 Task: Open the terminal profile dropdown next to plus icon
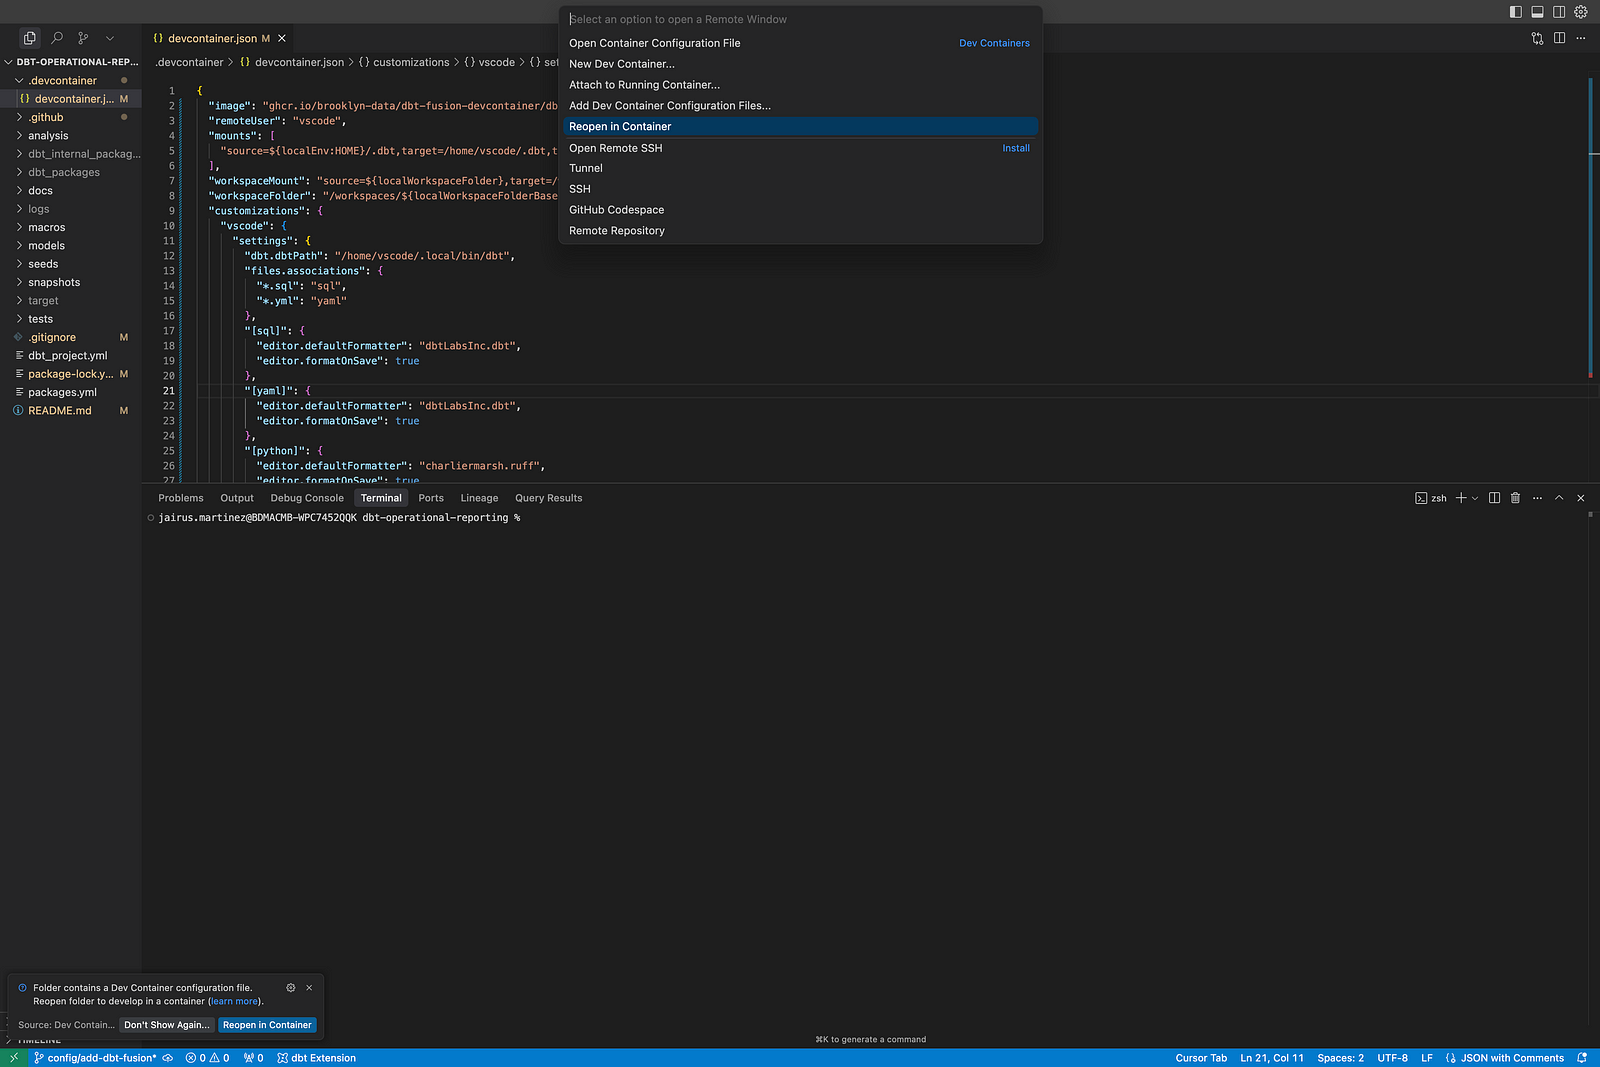[x=1474, y=497]
